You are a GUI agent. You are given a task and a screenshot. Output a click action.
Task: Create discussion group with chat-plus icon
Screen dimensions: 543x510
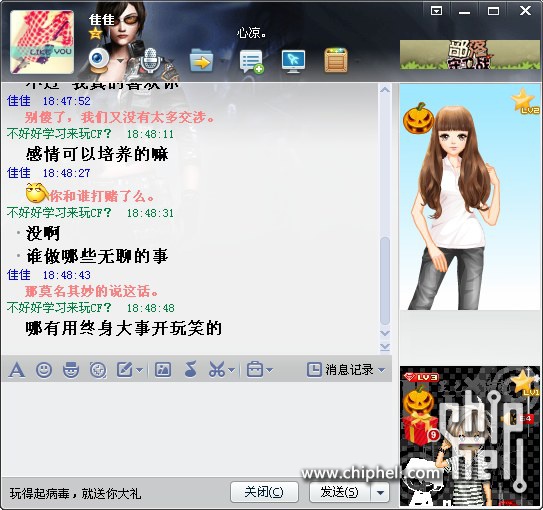tap(251, 62)
